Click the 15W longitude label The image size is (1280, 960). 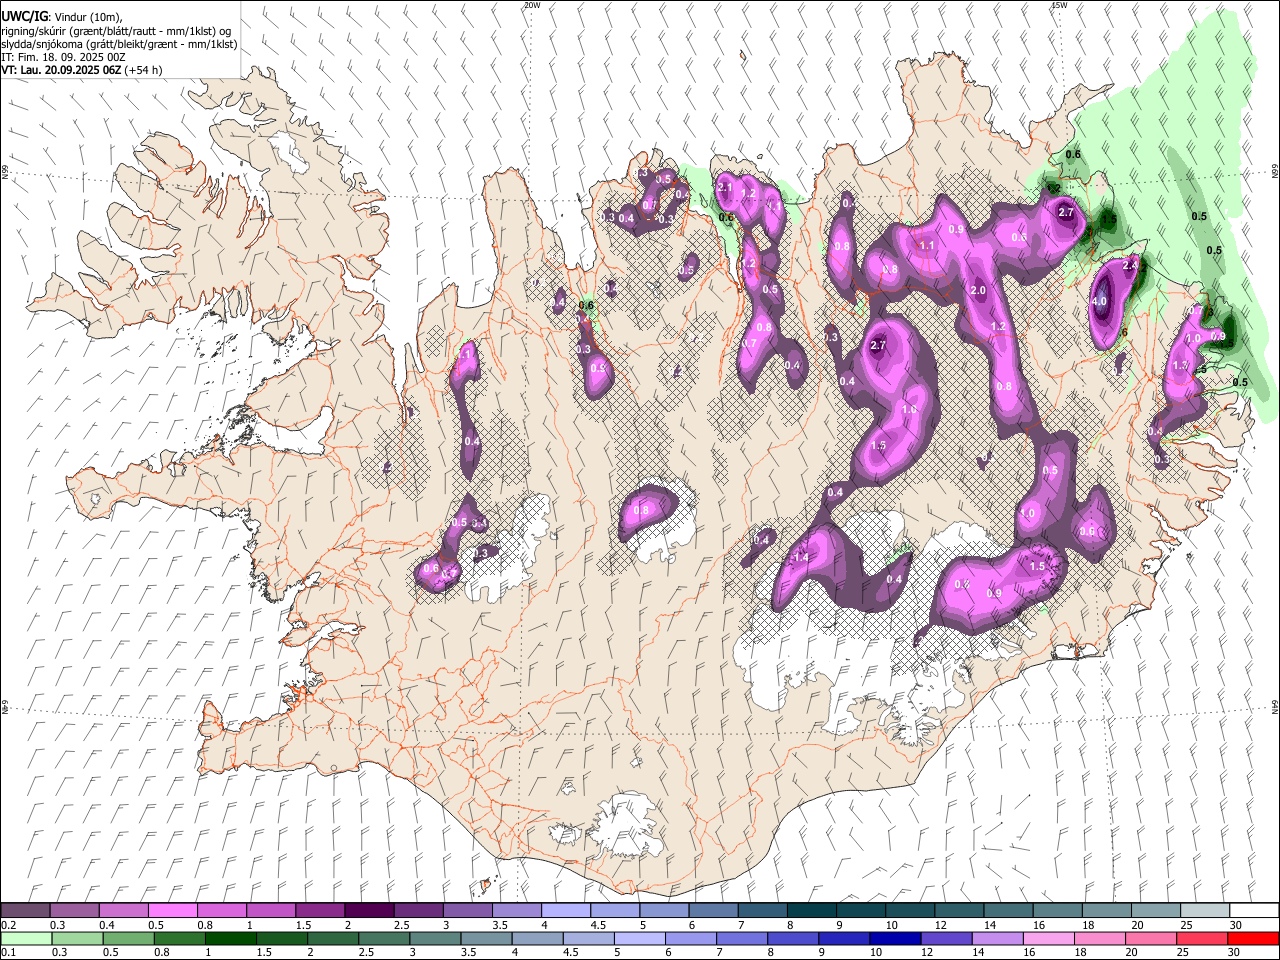(x=1059, y=5)
